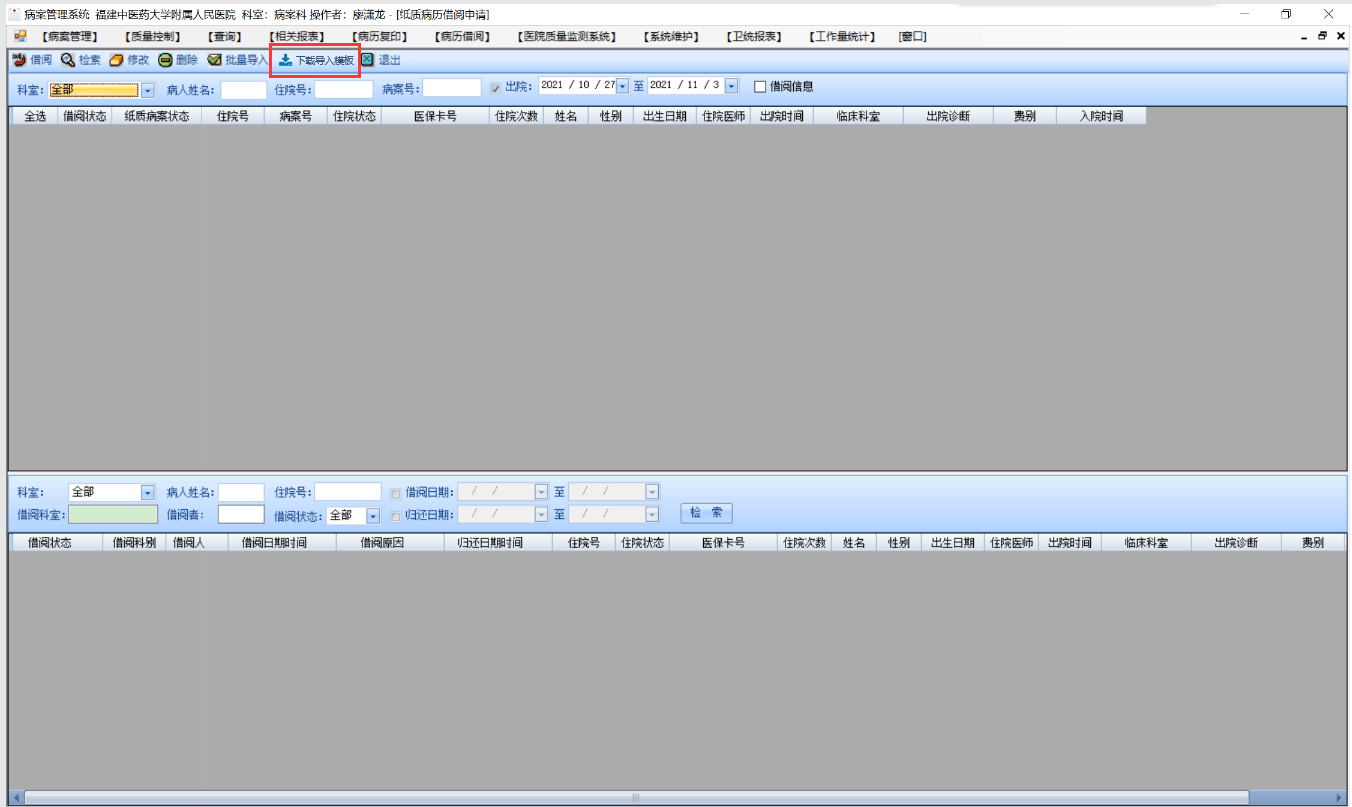Viewport: 1352px width, 807px height.
Task: Check the 归还日期 filter checkbox
Action: point(396,516)
